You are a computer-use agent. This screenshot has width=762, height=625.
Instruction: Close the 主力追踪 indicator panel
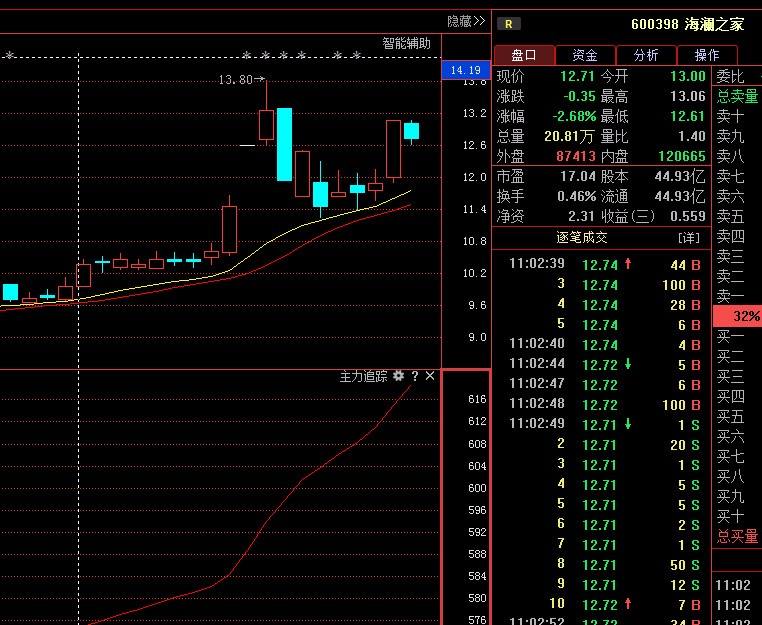pos(430,376)
